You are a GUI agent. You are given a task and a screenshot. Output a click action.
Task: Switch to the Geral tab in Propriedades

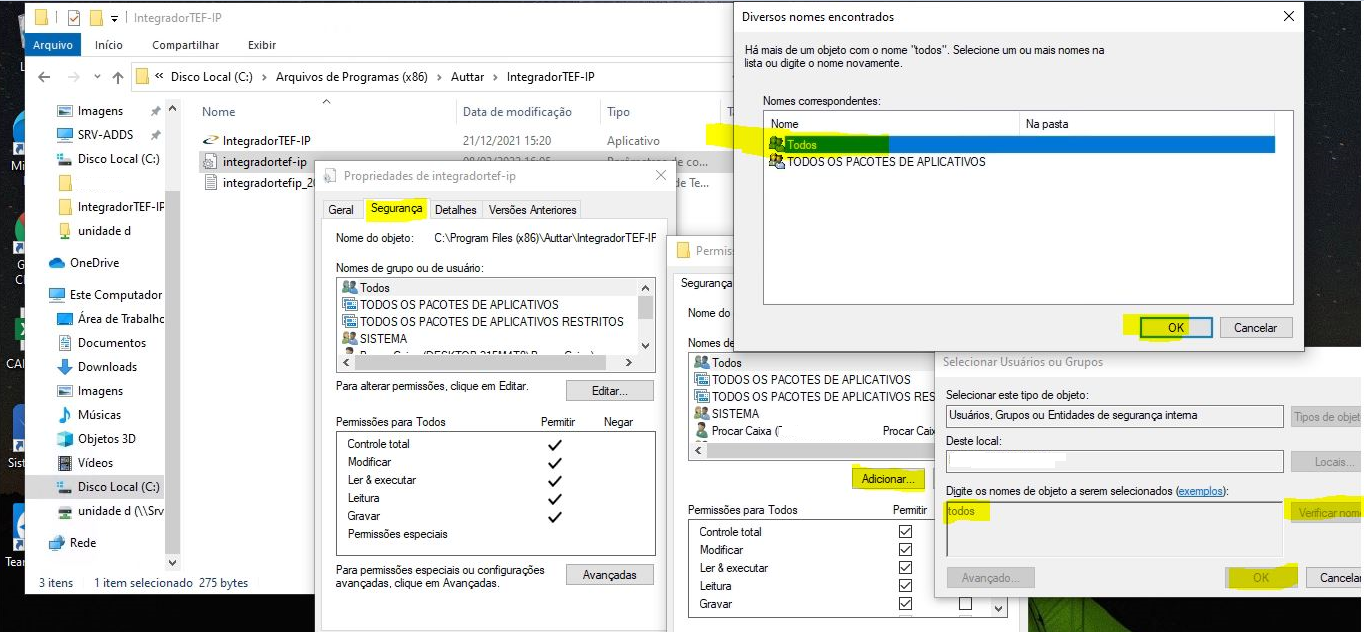coord(341,210)
